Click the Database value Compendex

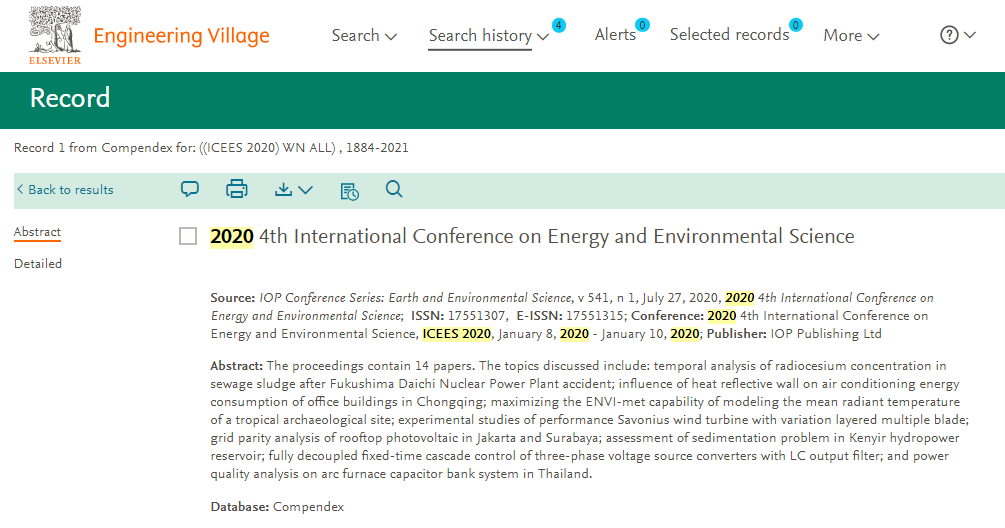tap(308, 507)
